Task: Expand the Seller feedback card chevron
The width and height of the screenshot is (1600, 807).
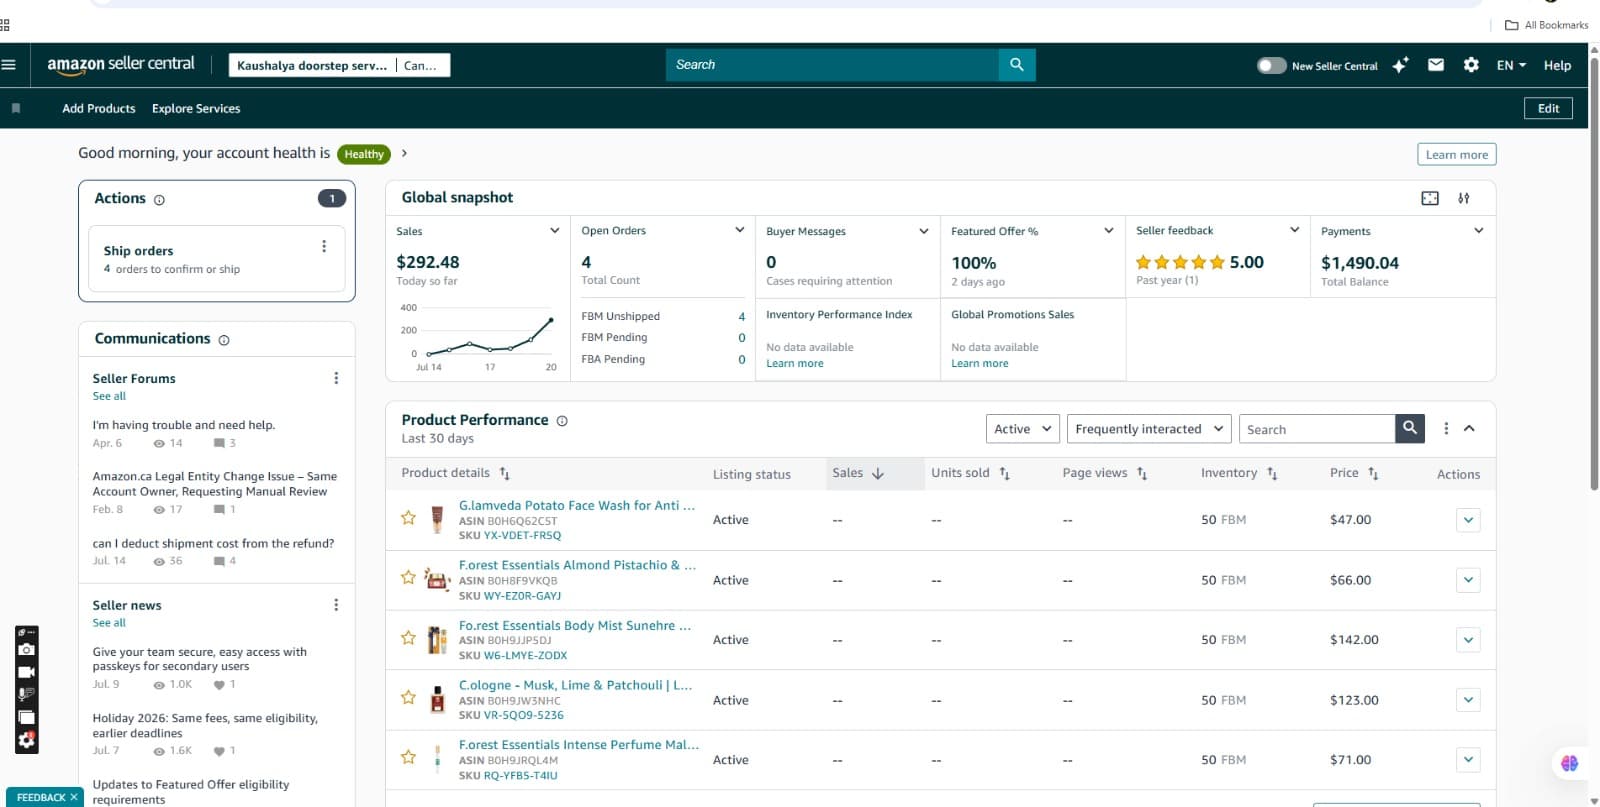Action: (1294, 230)
